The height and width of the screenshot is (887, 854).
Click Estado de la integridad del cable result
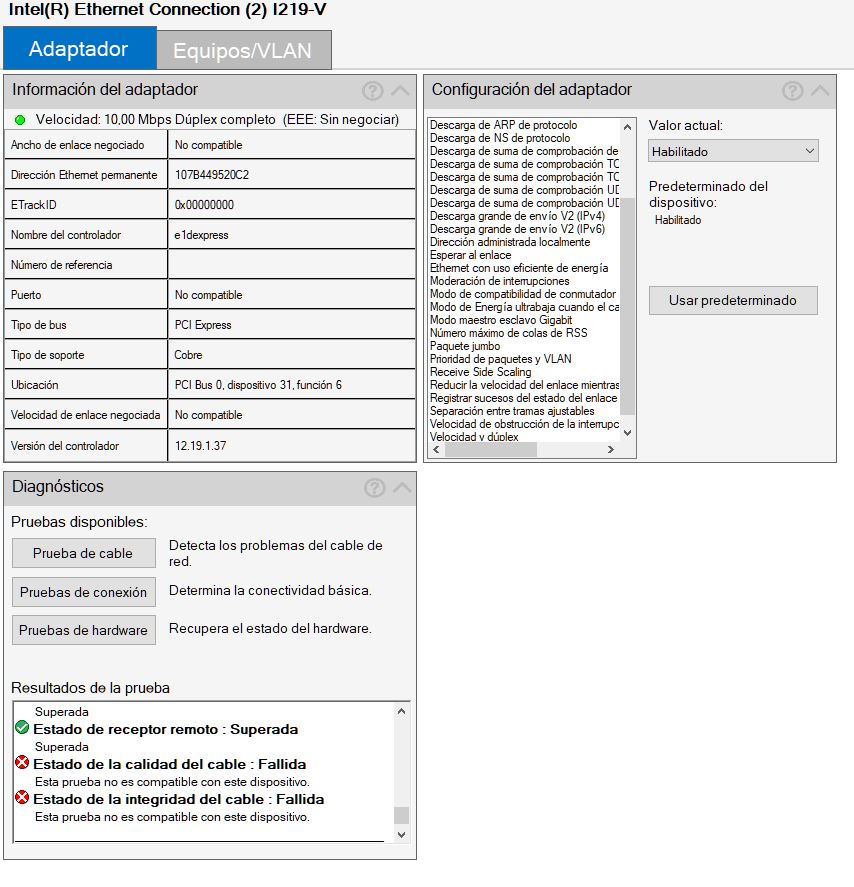[179, 799]
